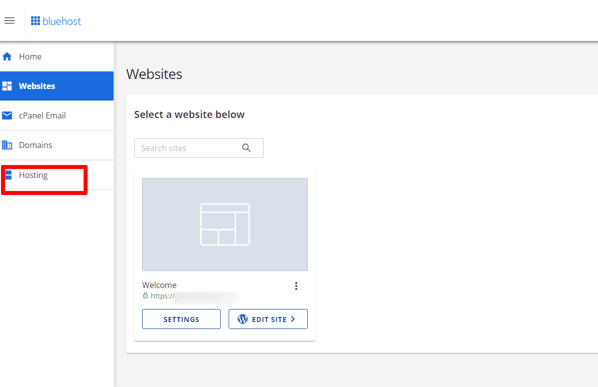Image resolution: width=598 pixels, height=387 pixels.
Task: Click the Settings button
Action: tap(181, 319)
